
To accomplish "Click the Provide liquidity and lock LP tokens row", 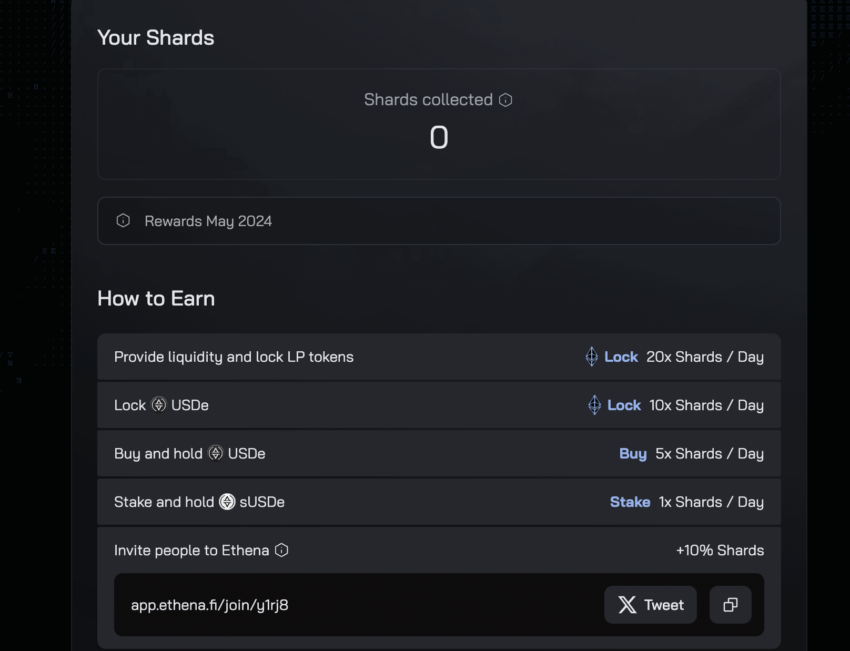I will 234,357.
